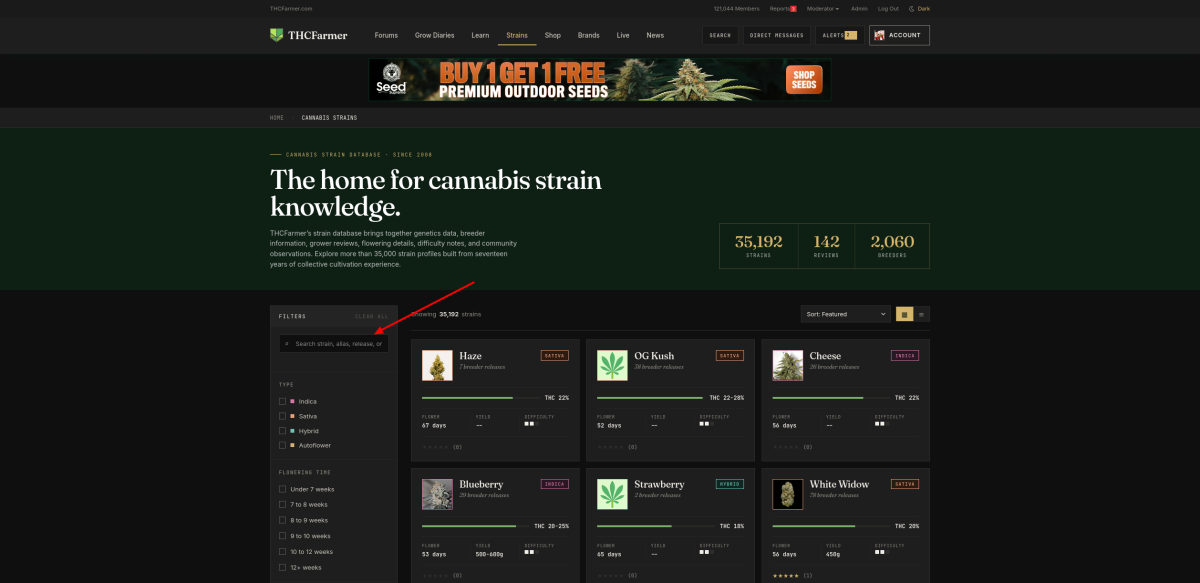The width and height of the screenshot is (1200, 583).
Task: Check the 9 to 10 weeks filter
Action: [x=282, y=536]
